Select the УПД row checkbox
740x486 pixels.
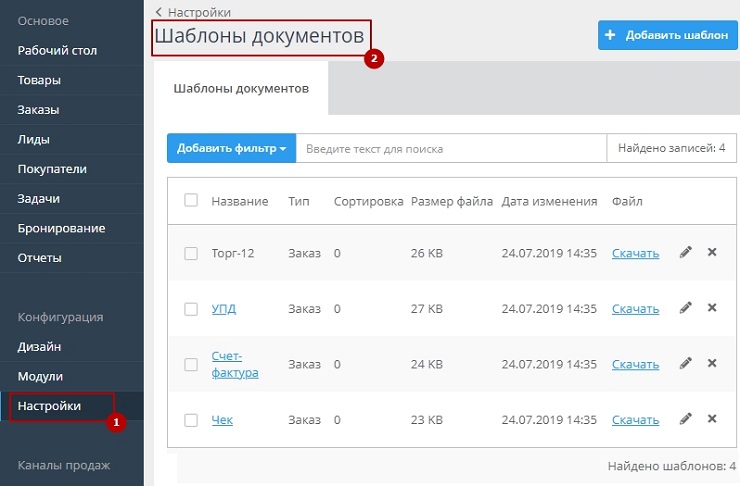(191, 309)
